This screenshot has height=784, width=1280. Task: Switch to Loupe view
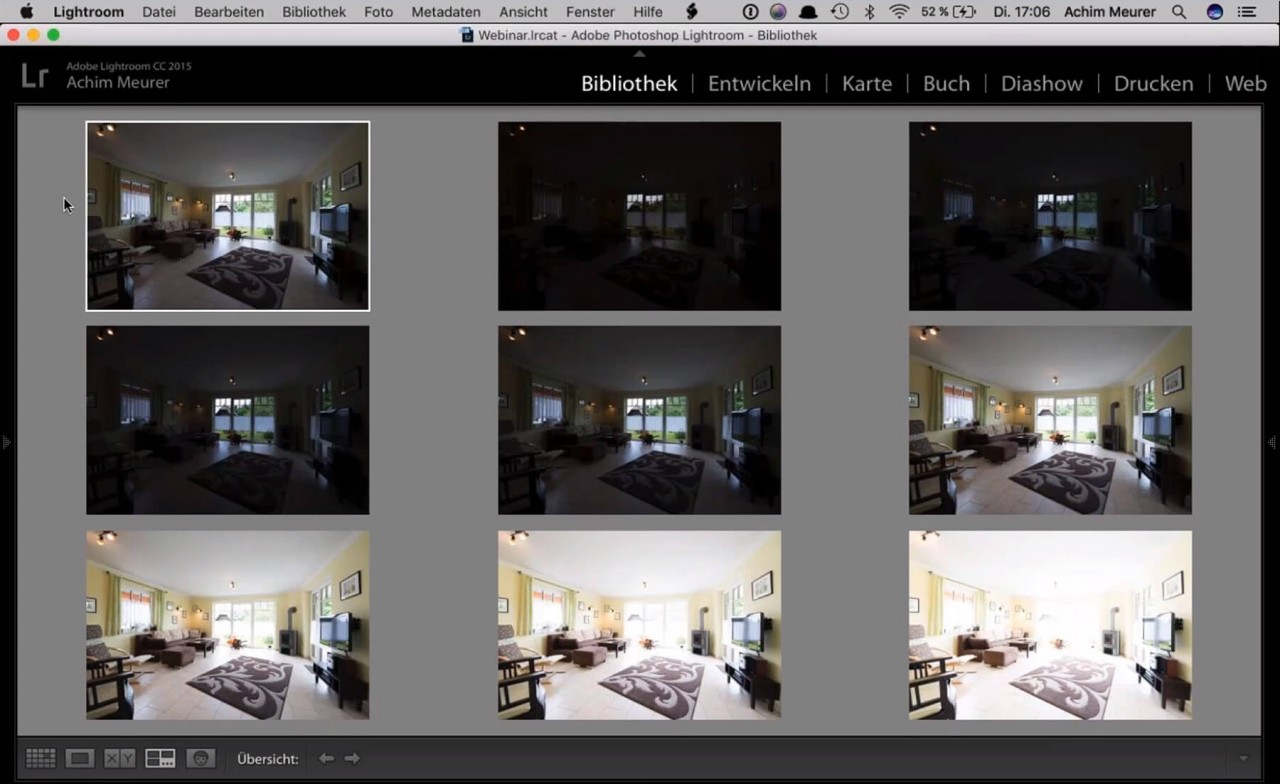point(80,758)
